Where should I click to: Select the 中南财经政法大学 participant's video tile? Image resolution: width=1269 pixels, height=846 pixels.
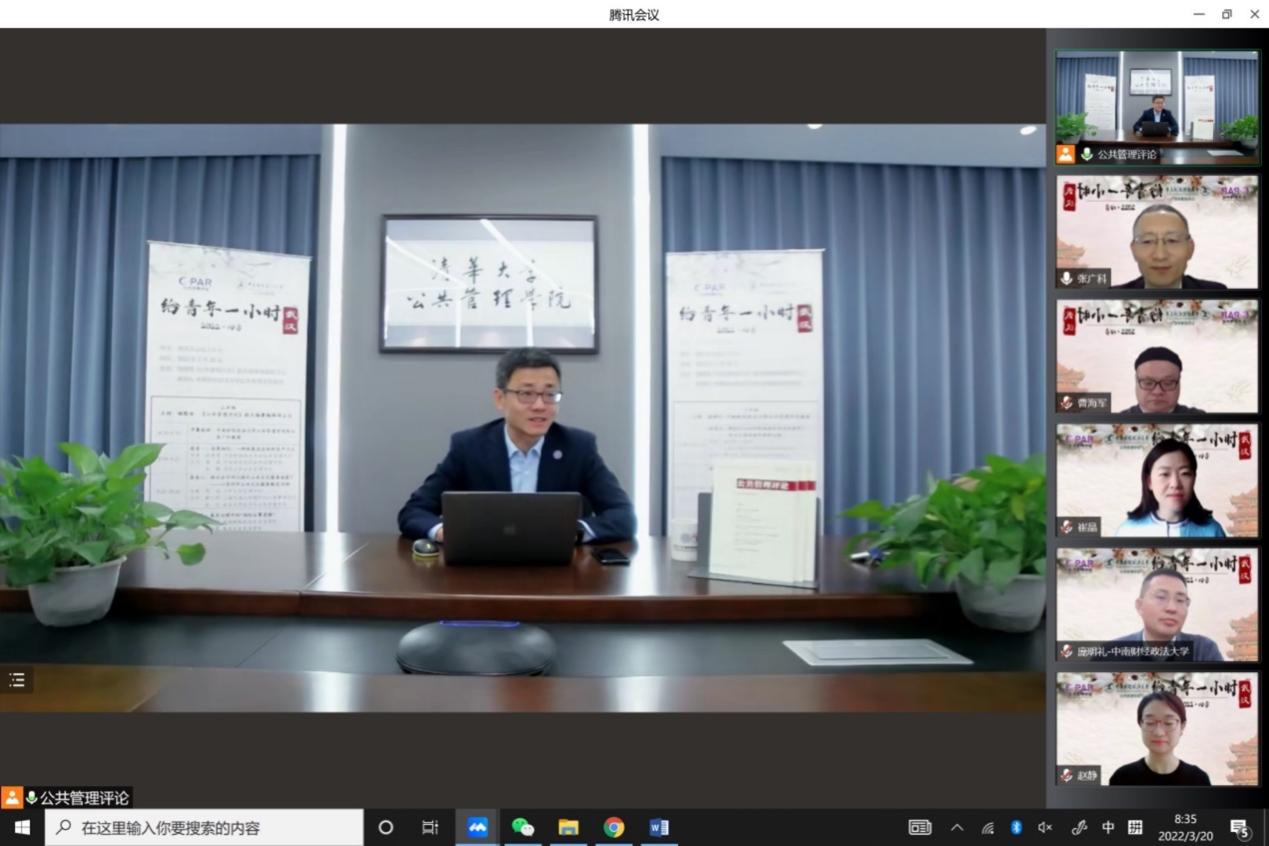[x=1157, y=603]
